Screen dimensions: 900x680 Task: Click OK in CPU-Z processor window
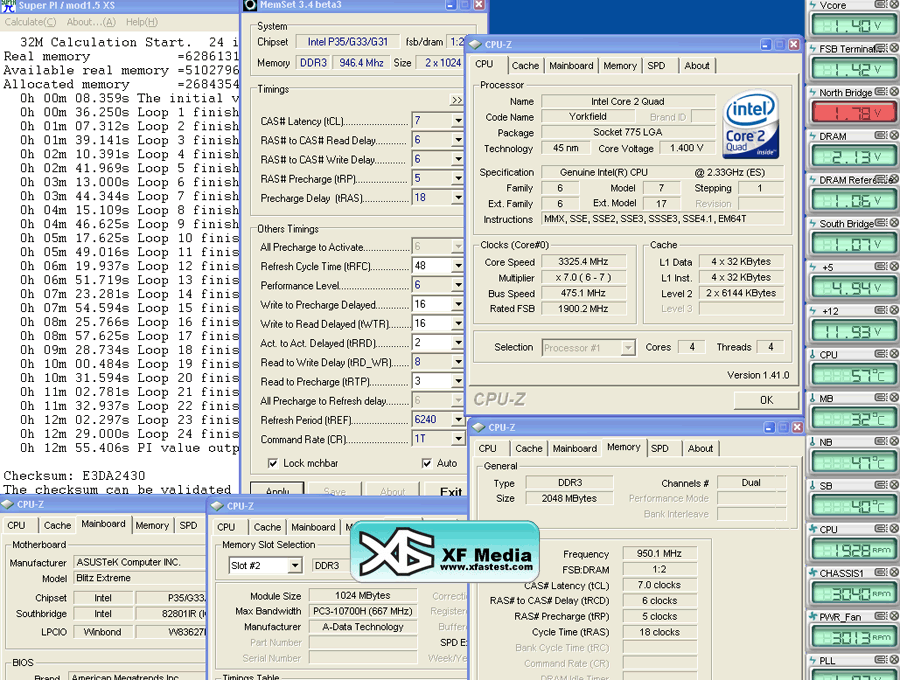coord(766,400)
